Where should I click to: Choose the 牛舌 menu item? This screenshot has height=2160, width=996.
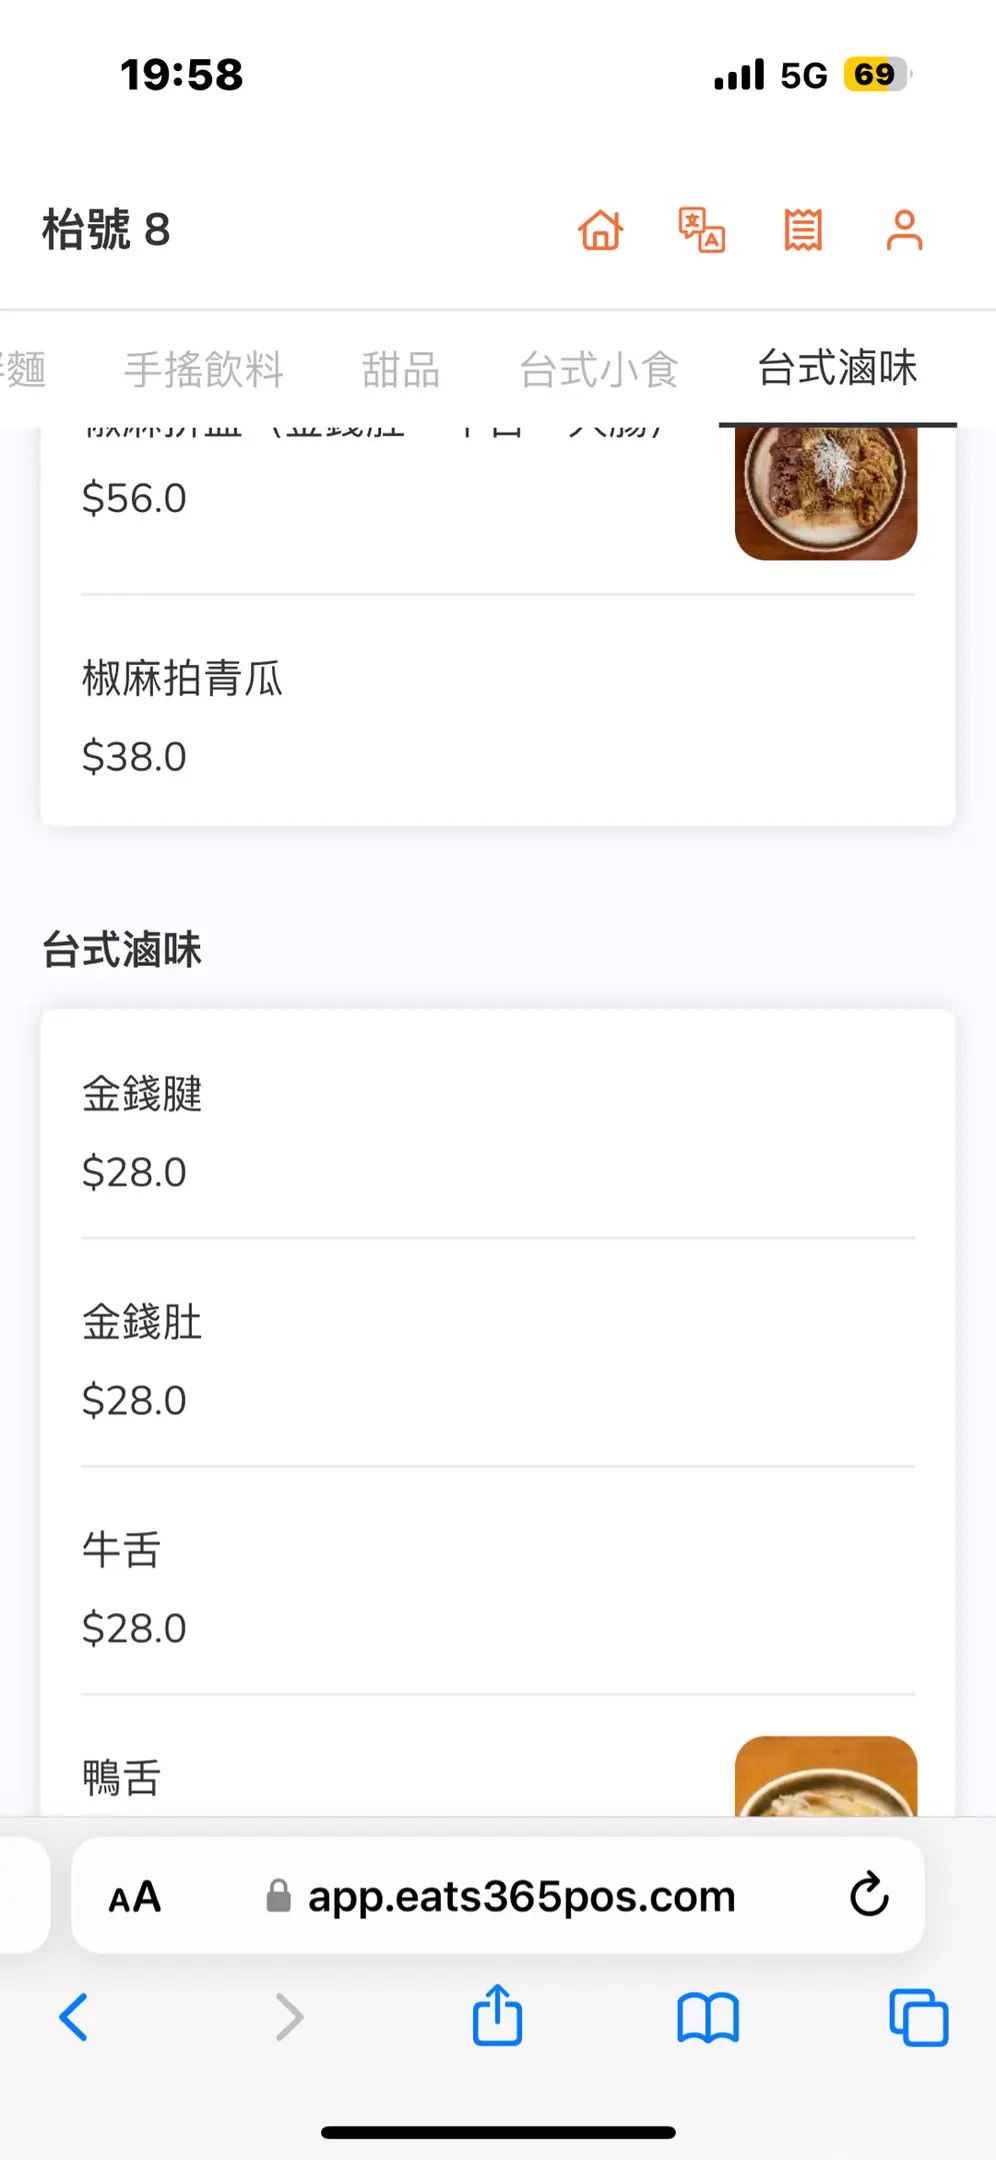pos(122,1550)
